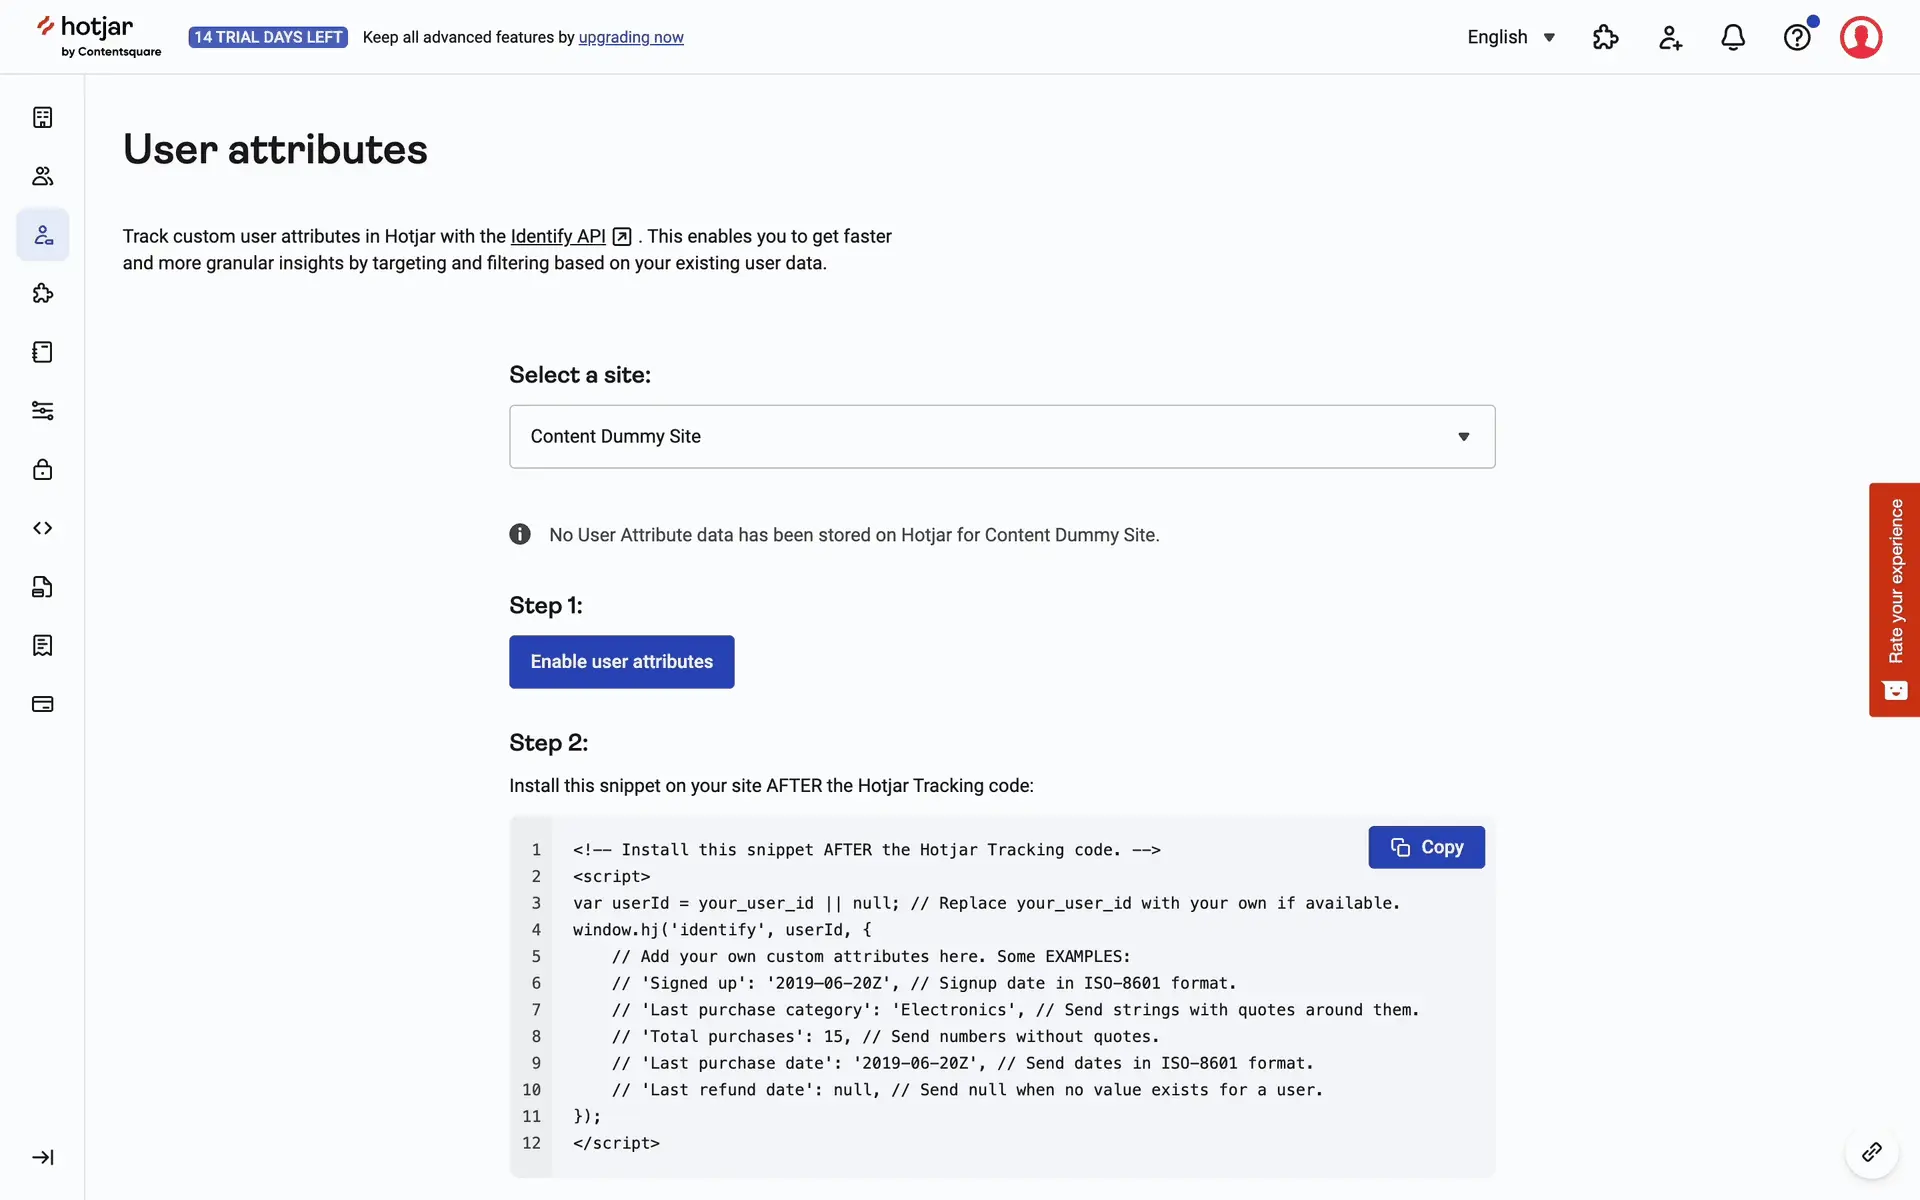Open the red user profile avatar
1920x1200 pixels.
[1860, 37]
